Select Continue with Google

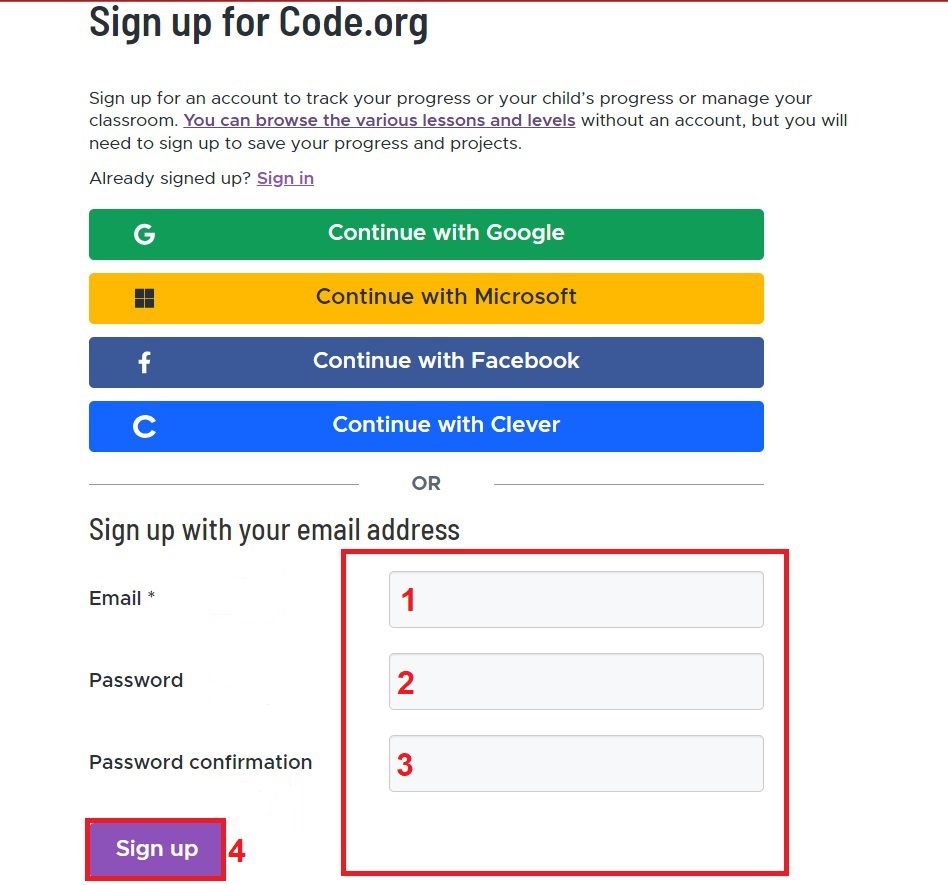coord(447,234)
